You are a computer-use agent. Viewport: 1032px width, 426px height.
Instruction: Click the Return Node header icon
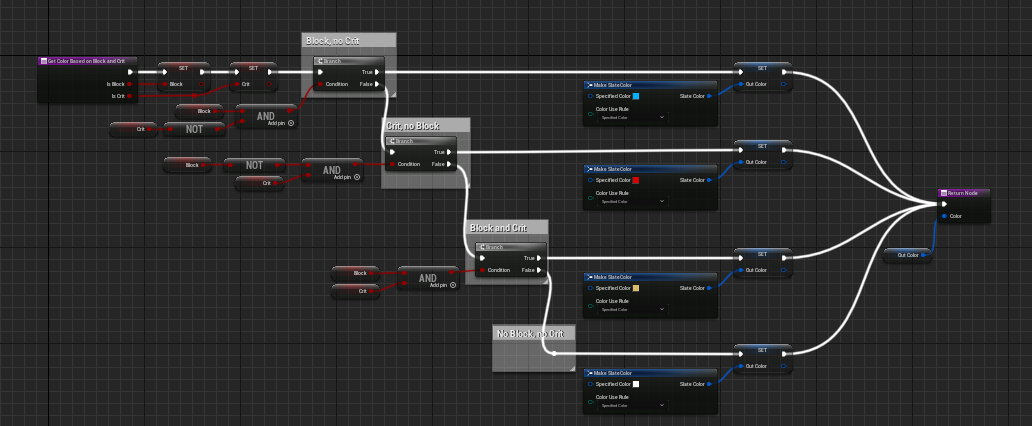(x=943, y=193)
